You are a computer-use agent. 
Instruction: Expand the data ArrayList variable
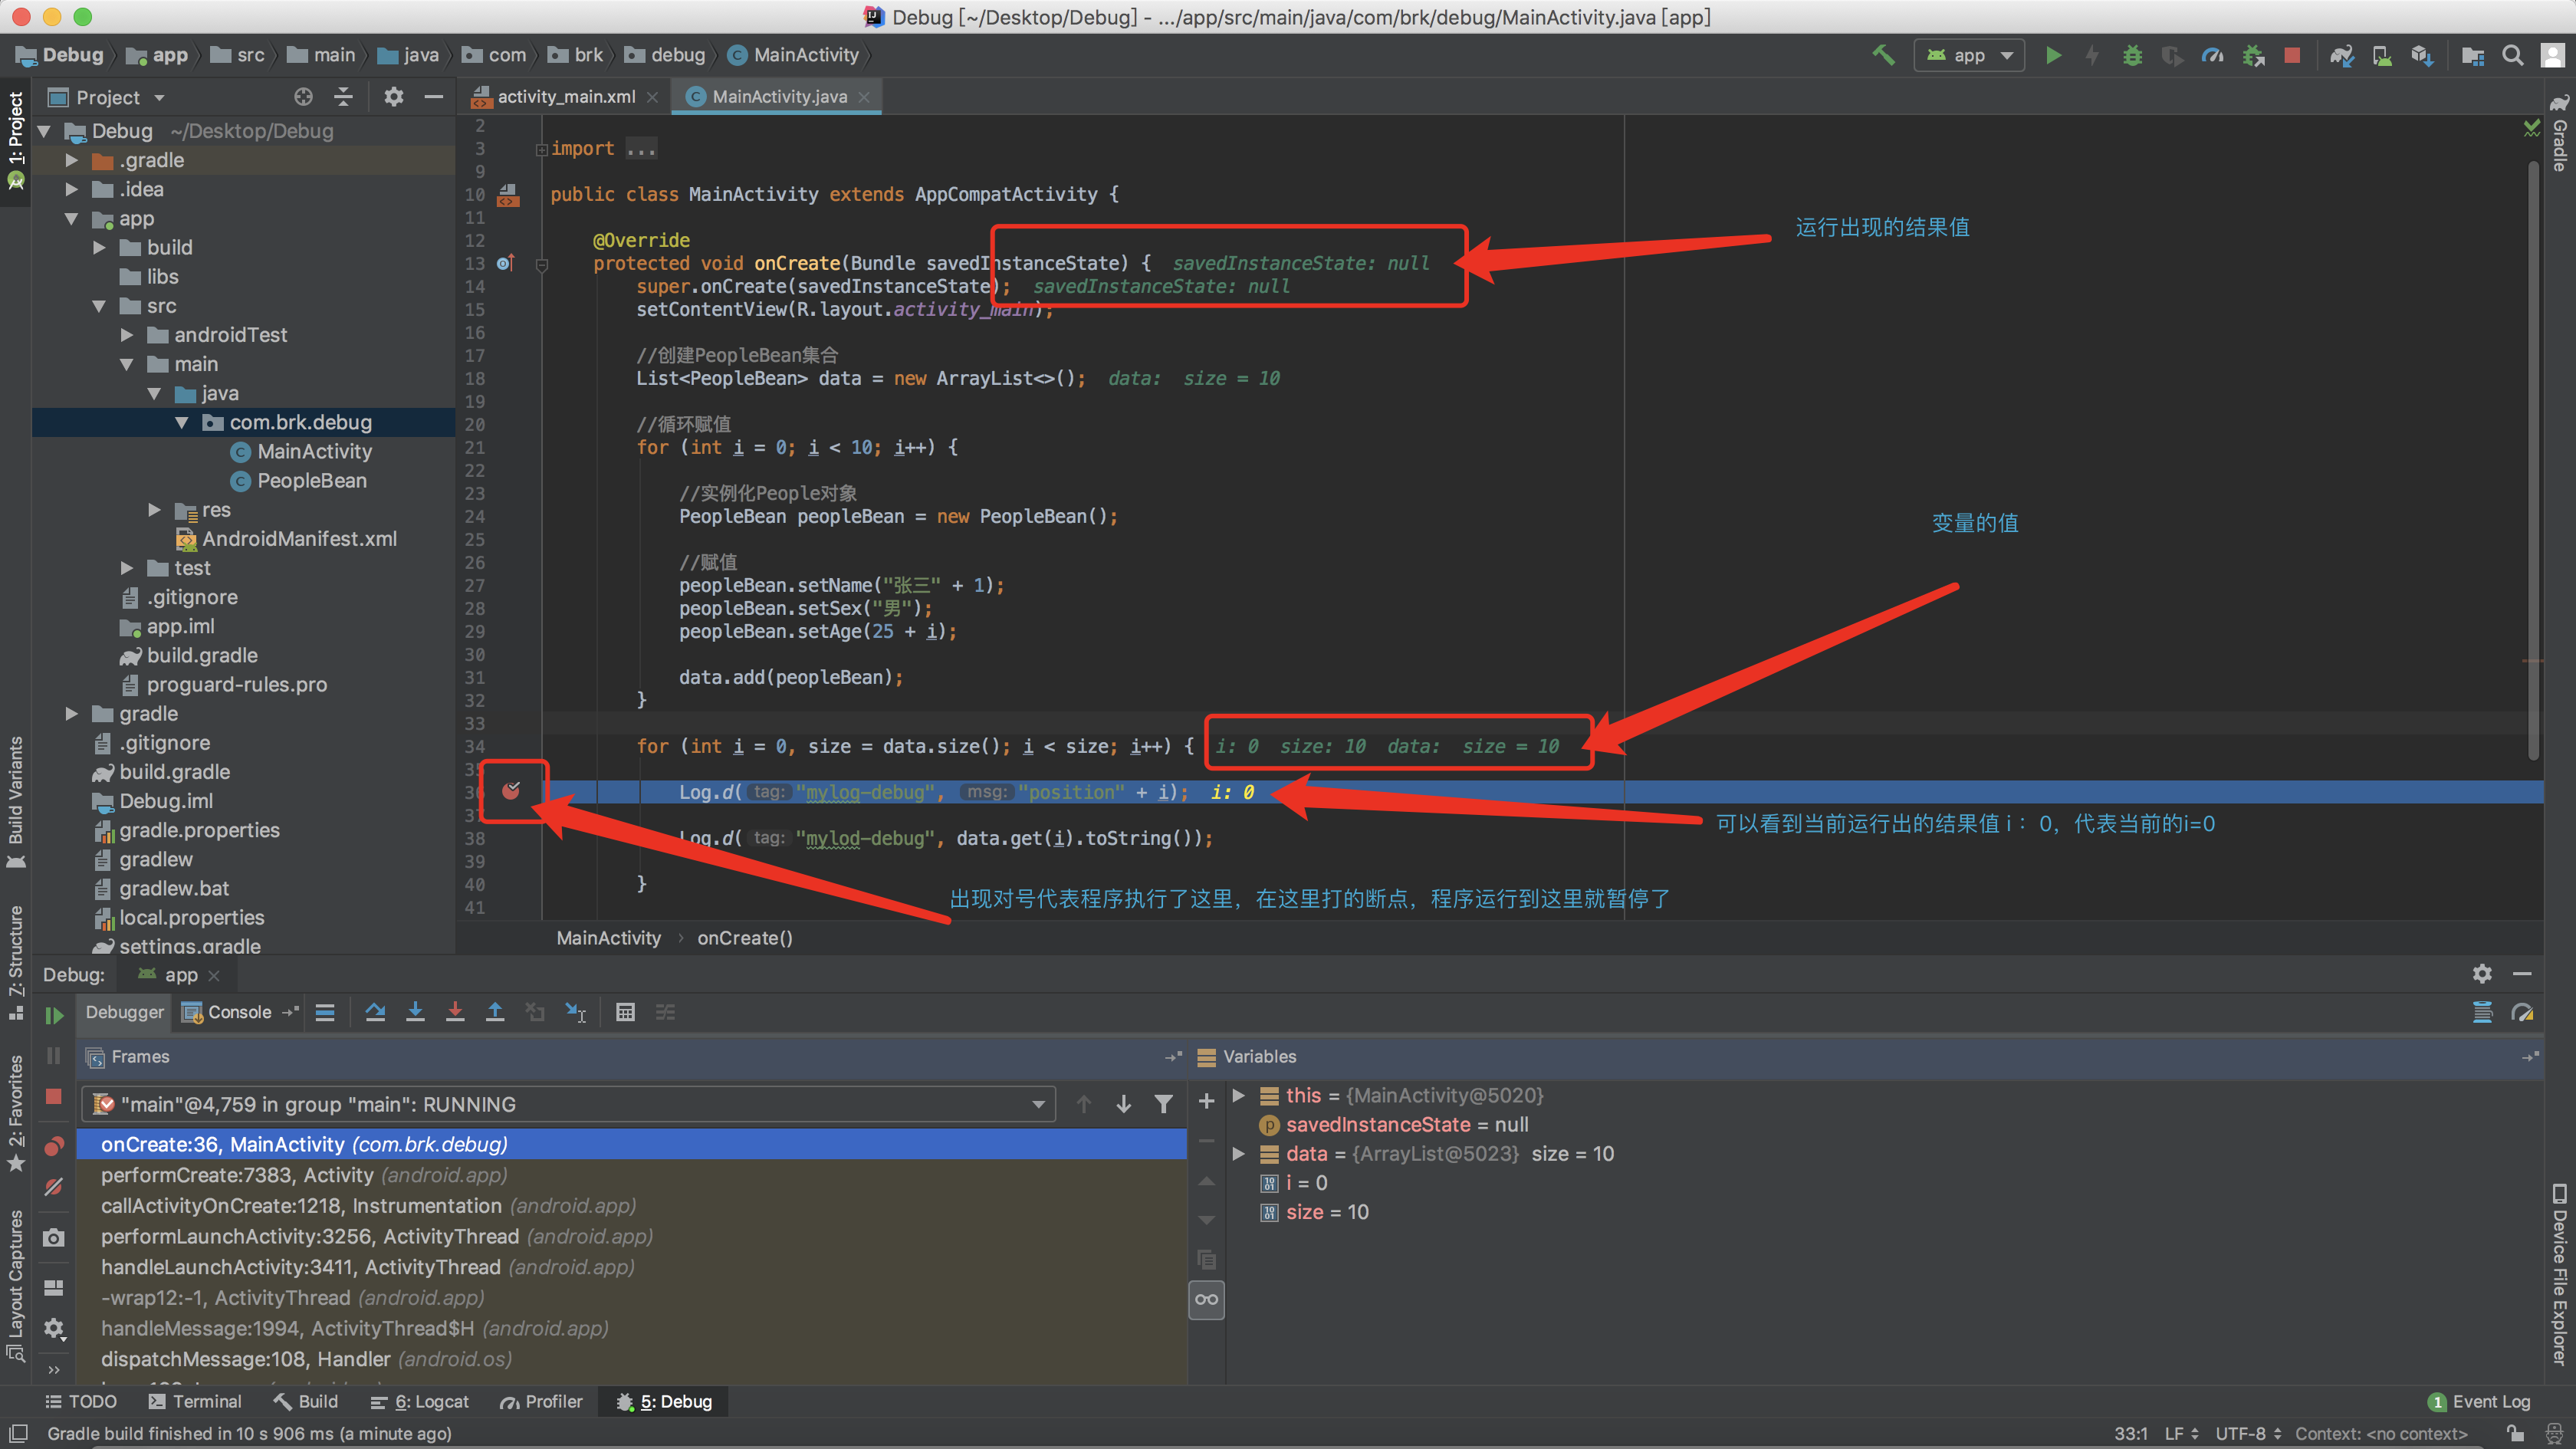[x=1238, y=1154]
